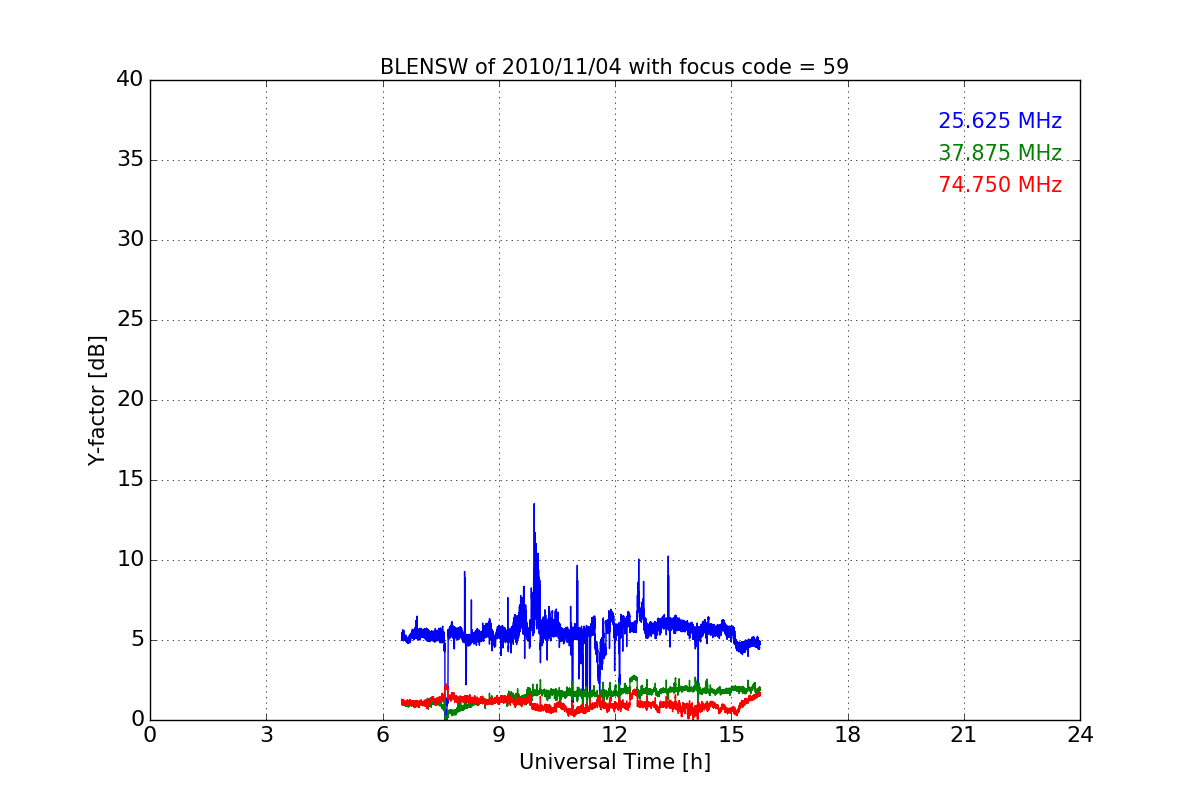The height and width of the screenshot is (800, 1200).
Task: Select the blue 25.625 MHz legend label
Action: (x=1000, y=121)
